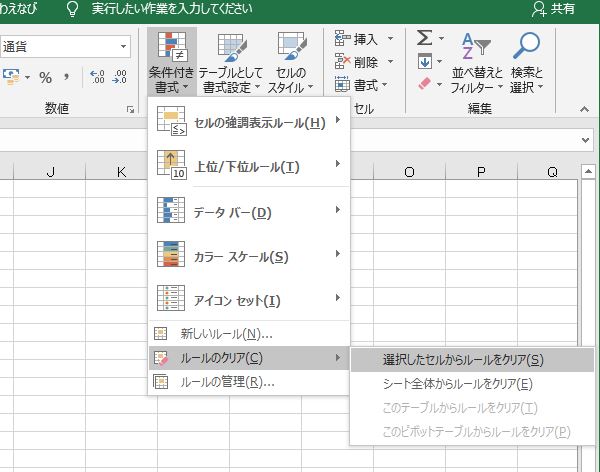Screen dimensions: 600x472
Task: Collapse the ribbon with the up chevron
Action: pos(584,109)
